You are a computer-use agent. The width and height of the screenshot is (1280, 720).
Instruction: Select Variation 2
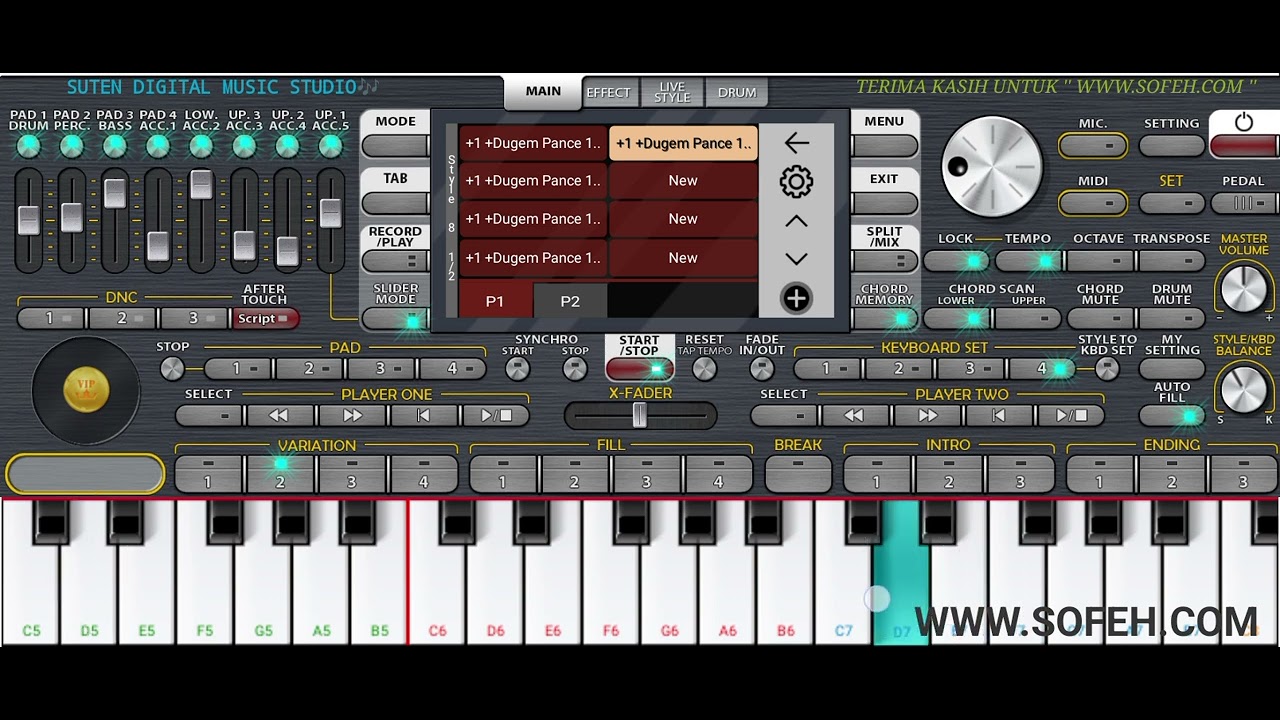pyautogui.click(x=280, y=474)
